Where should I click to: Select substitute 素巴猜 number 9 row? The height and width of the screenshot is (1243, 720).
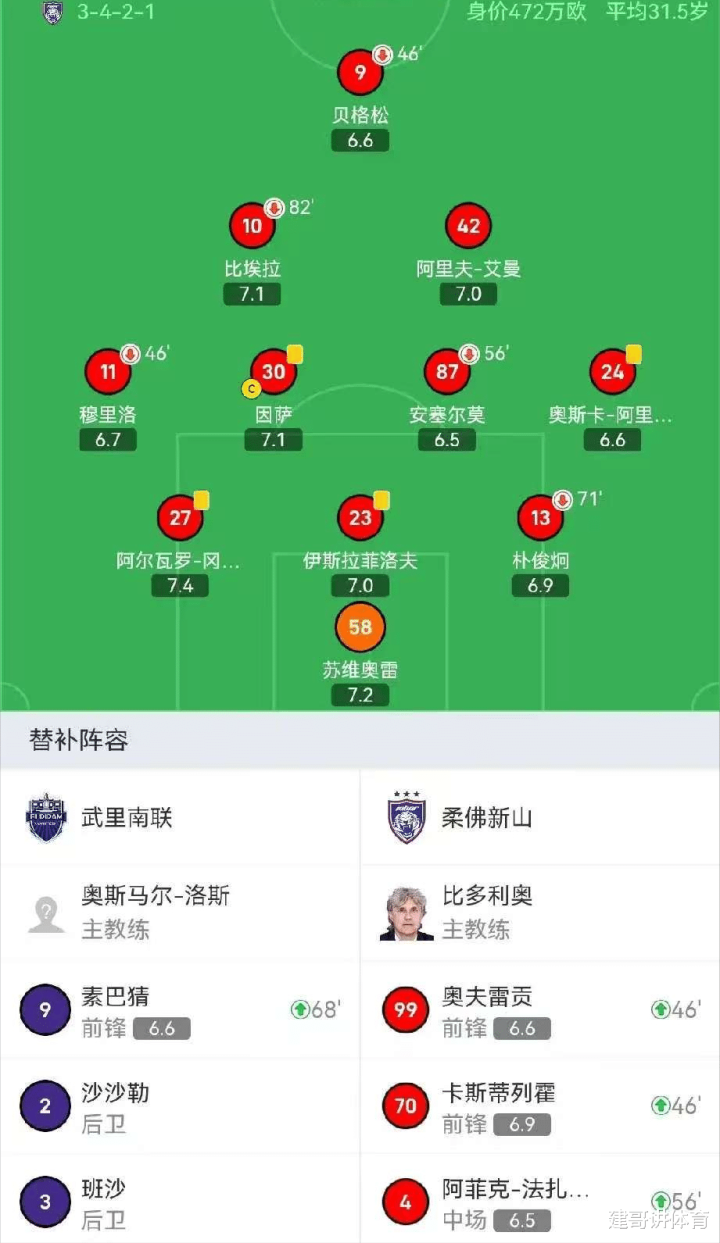[x=180, y=1010]
